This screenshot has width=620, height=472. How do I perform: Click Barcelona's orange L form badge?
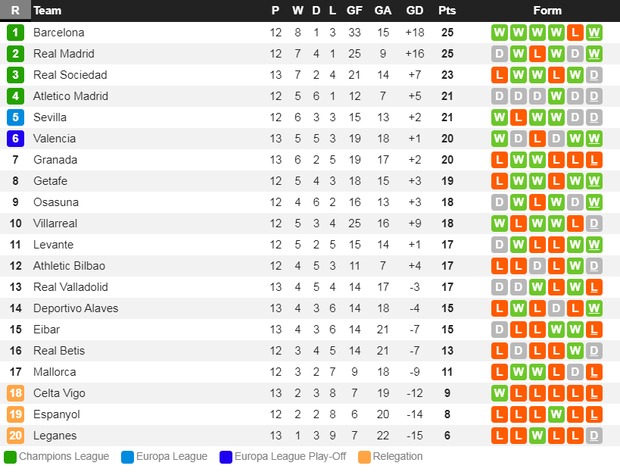coord(575,32)
